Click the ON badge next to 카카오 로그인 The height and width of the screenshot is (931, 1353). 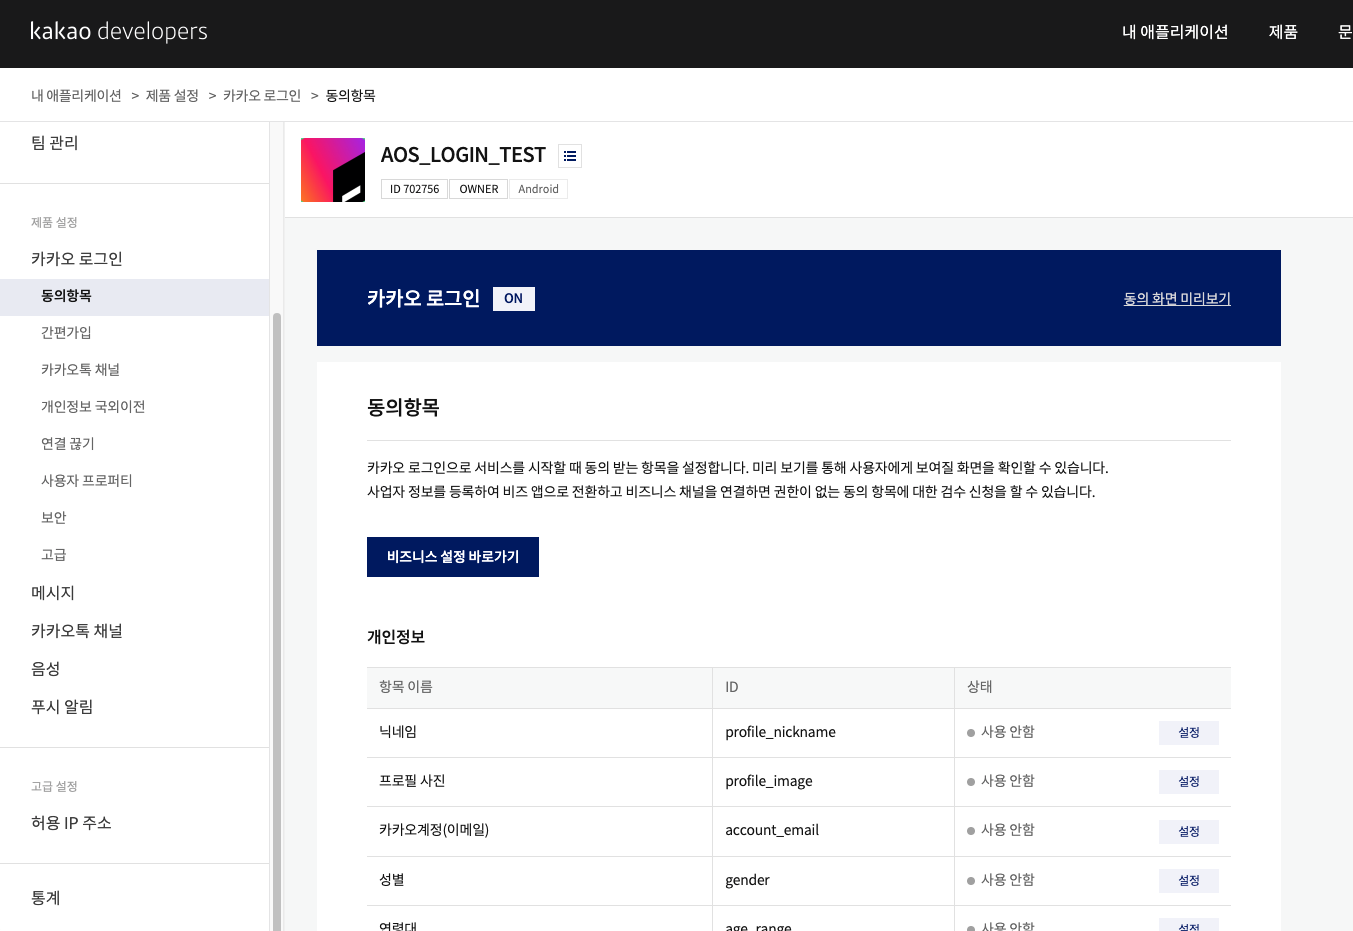point(514,299)
